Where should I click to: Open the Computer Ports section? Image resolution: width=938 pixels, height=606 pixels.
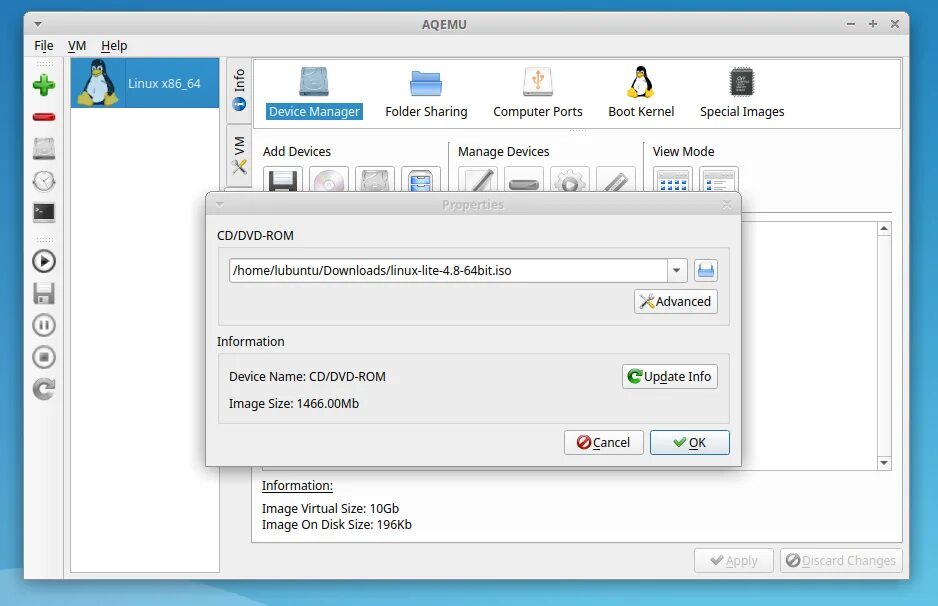click(x=537, y=93)
